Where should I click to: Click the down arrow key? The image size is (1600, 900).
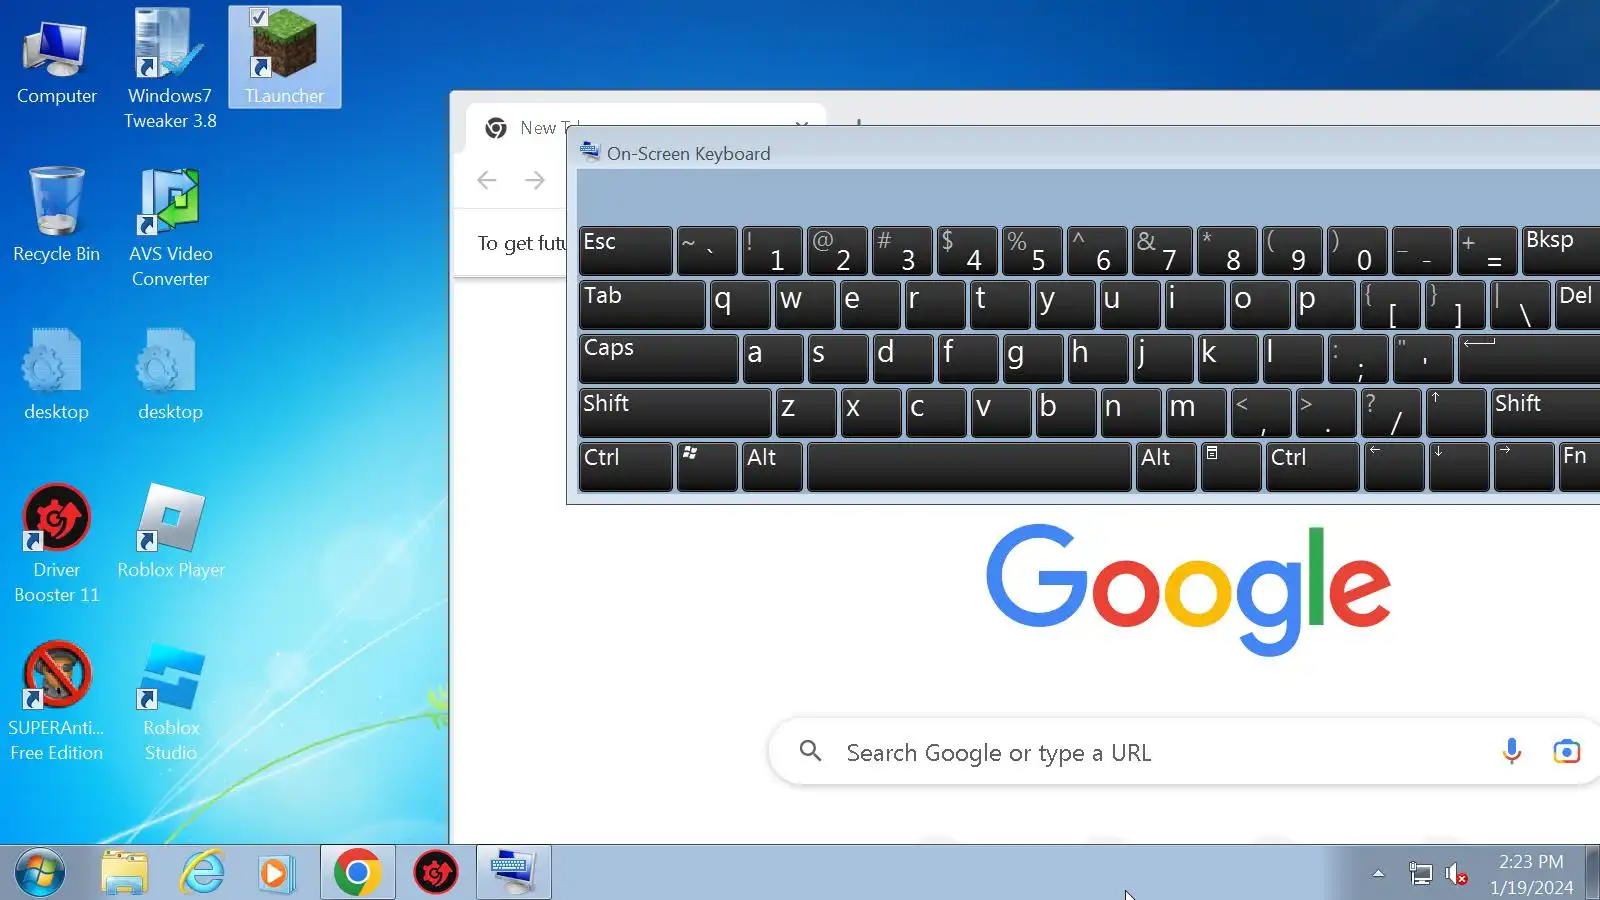point(1459,467)
